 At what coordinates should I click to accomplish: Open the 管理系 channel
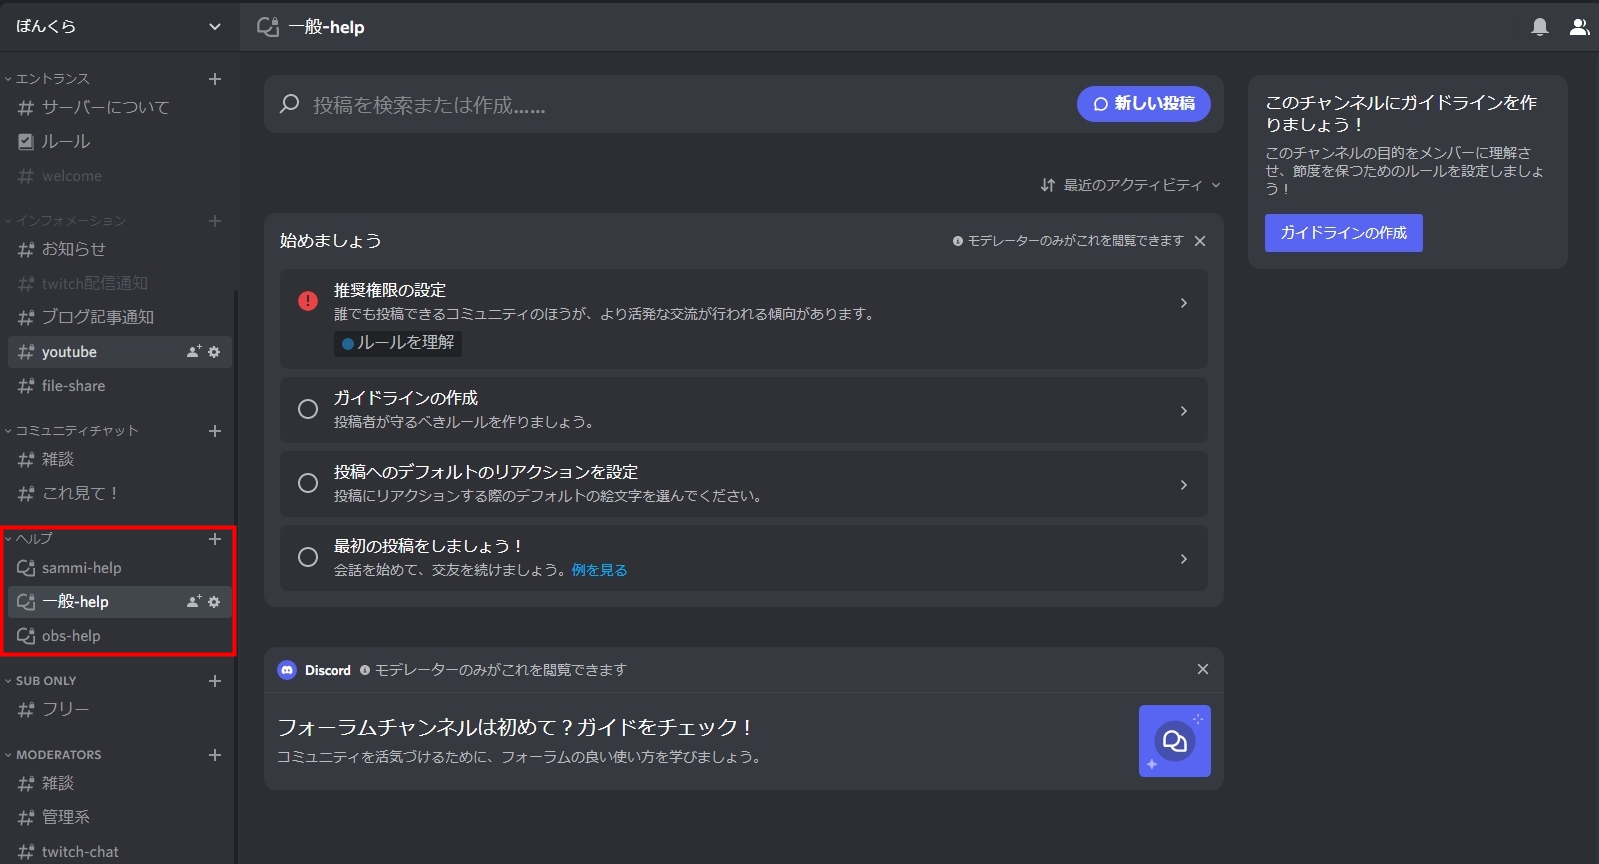click(120, 817)
